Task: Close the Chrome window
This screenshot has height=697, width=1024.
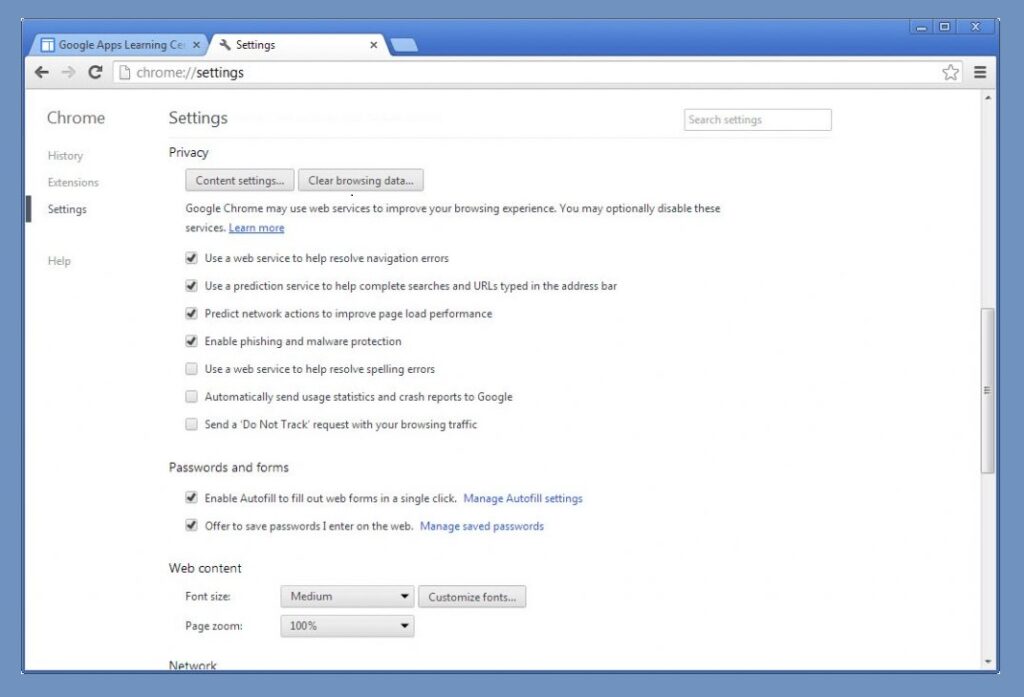Action: (x=976, y=27)
